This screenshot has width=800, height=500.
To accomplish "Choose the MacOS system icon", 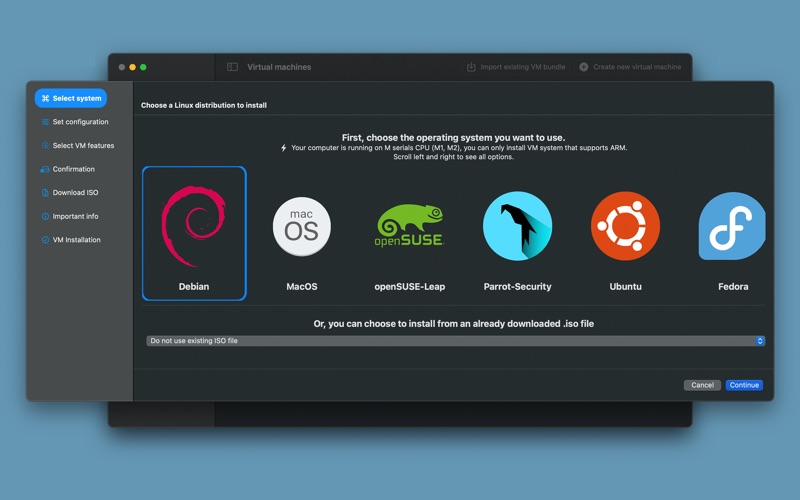I will tap(302, 227).
